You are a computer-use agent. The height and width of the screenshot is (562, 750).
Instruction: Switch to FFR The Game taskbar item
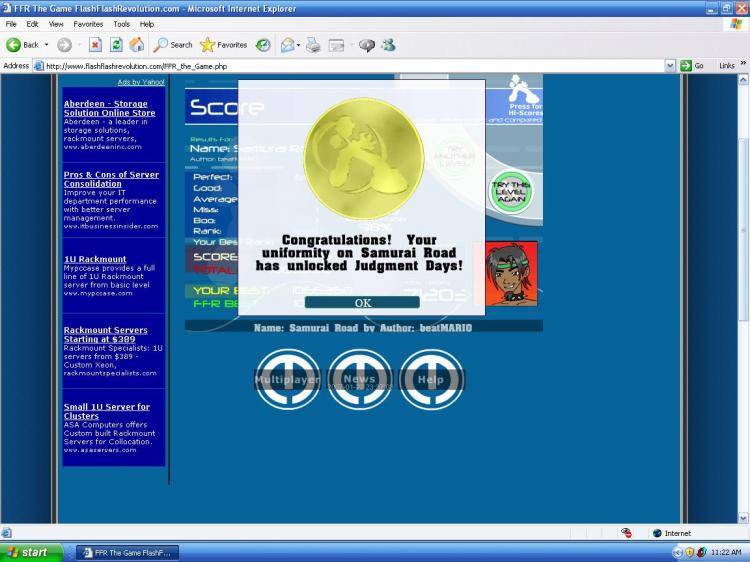point(127,552)
